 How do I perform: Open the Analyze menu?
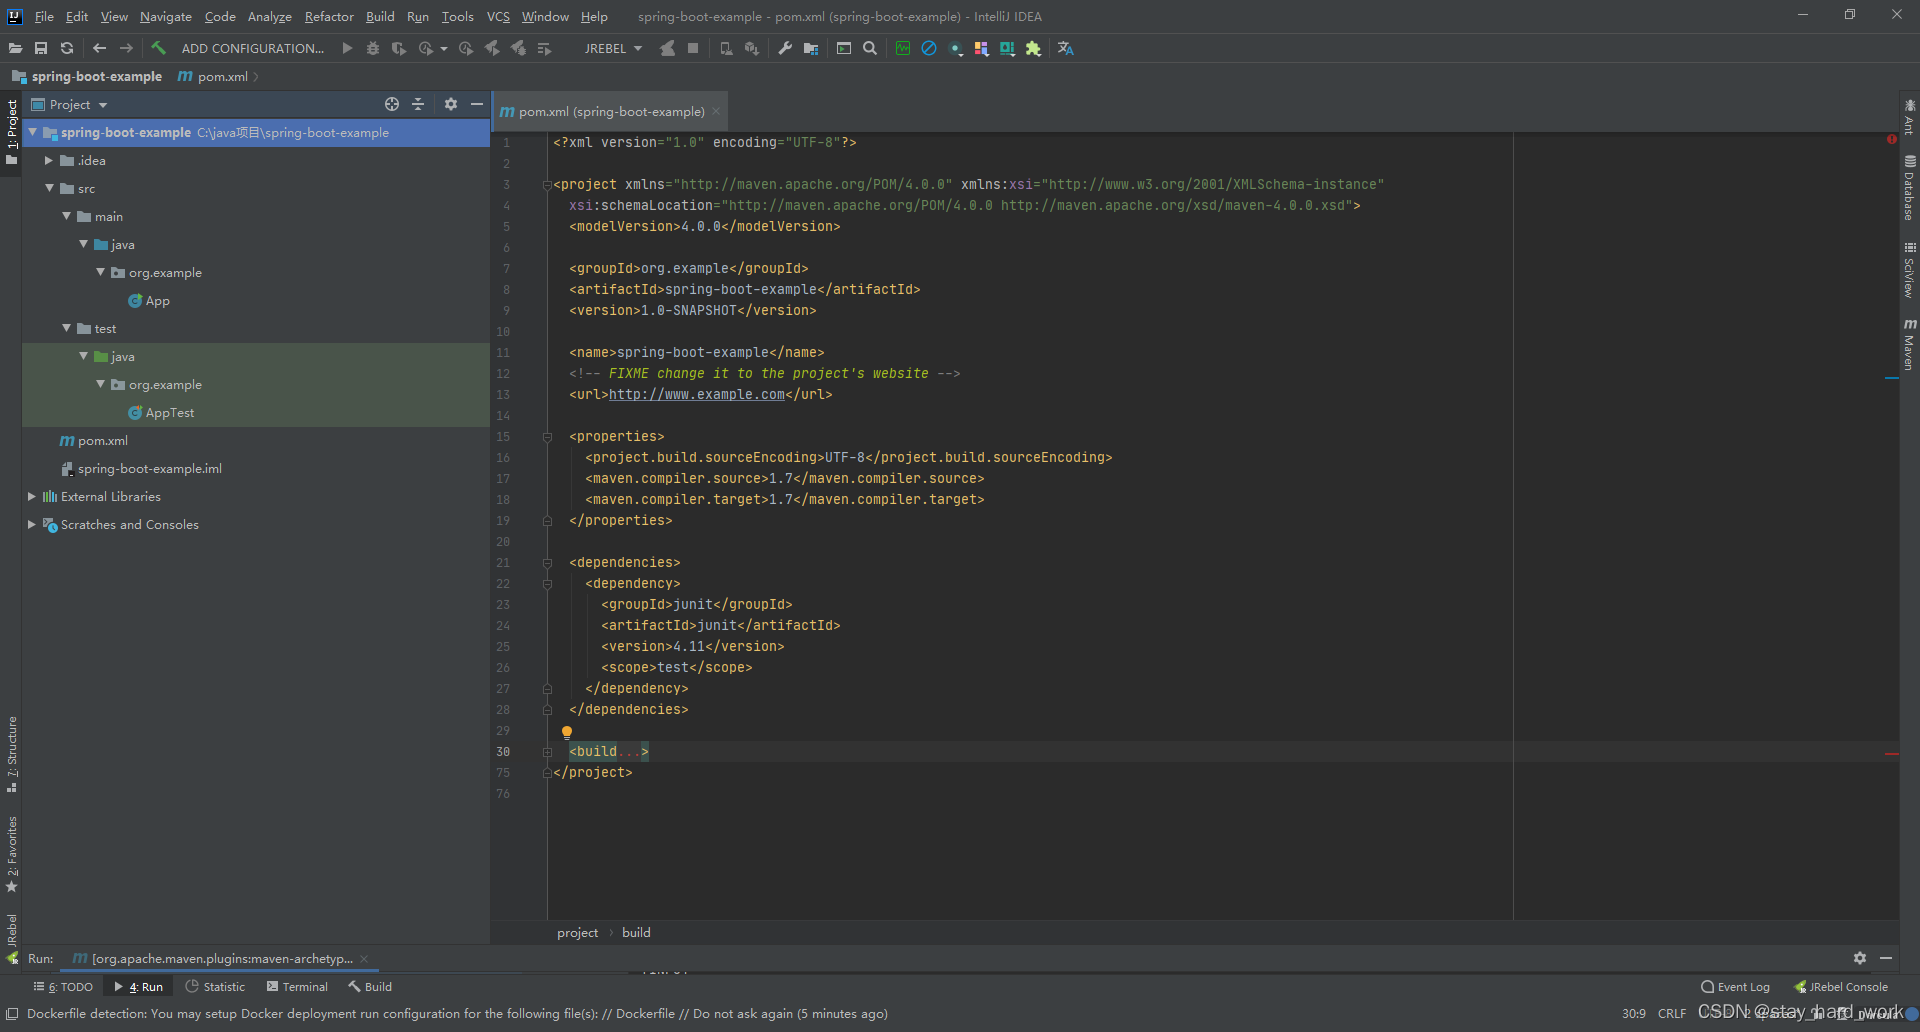pyautogui.click(x=270, y=16)
